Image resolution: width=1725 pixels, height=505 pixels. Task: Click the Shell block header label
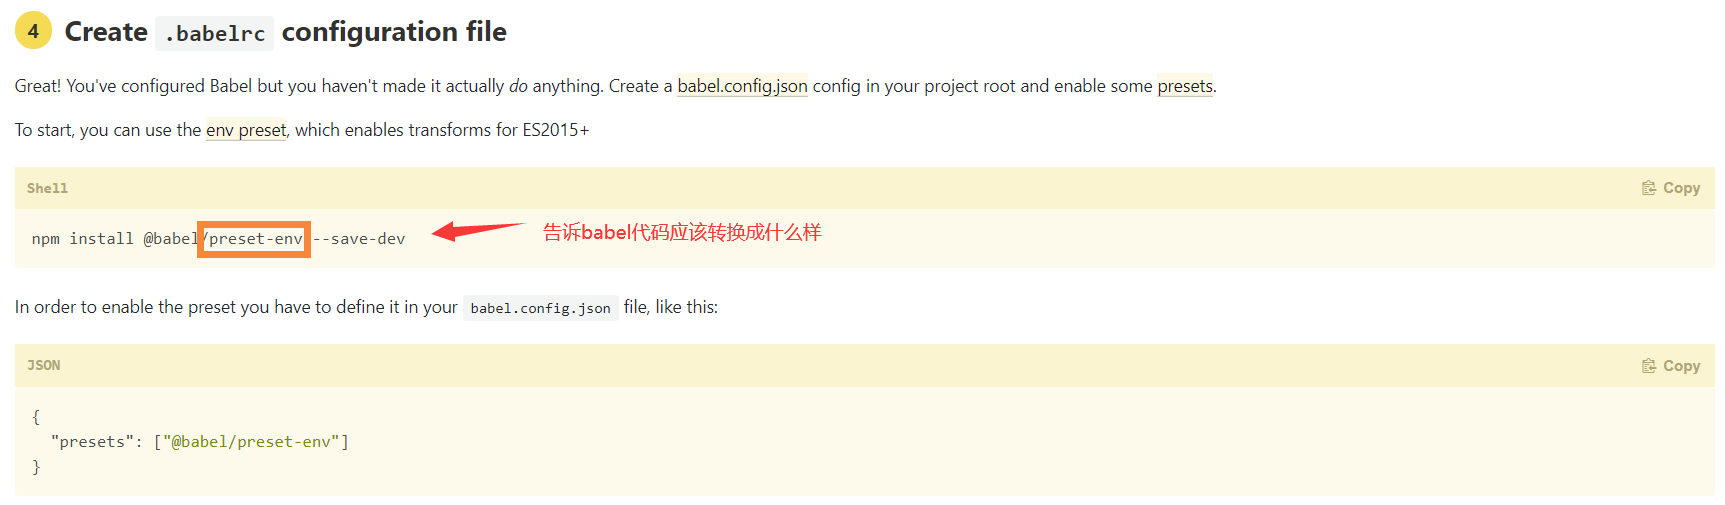(47, 188)
